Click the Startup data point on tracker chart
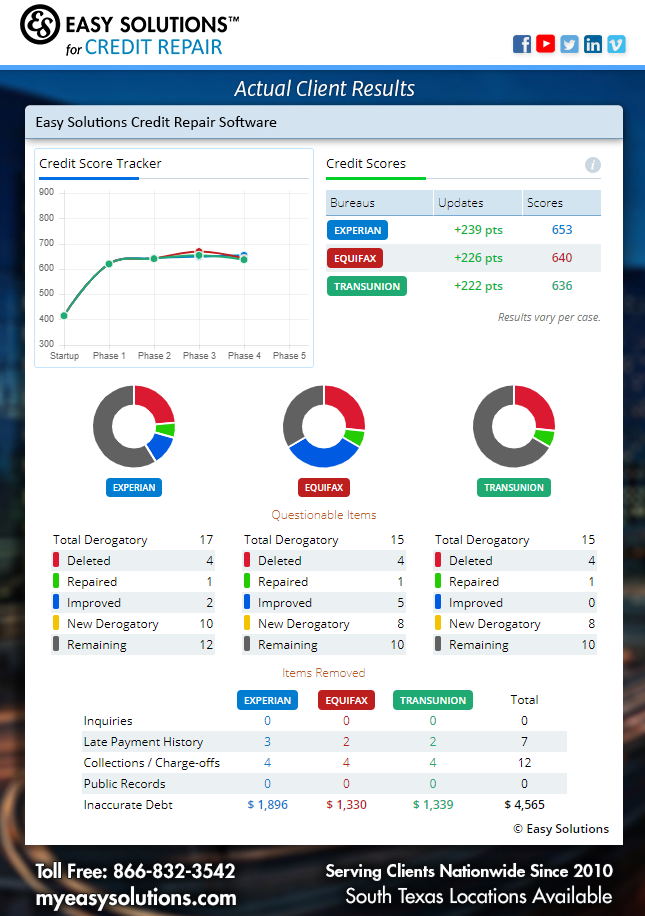The image size is (645, 916). [64, 316]
